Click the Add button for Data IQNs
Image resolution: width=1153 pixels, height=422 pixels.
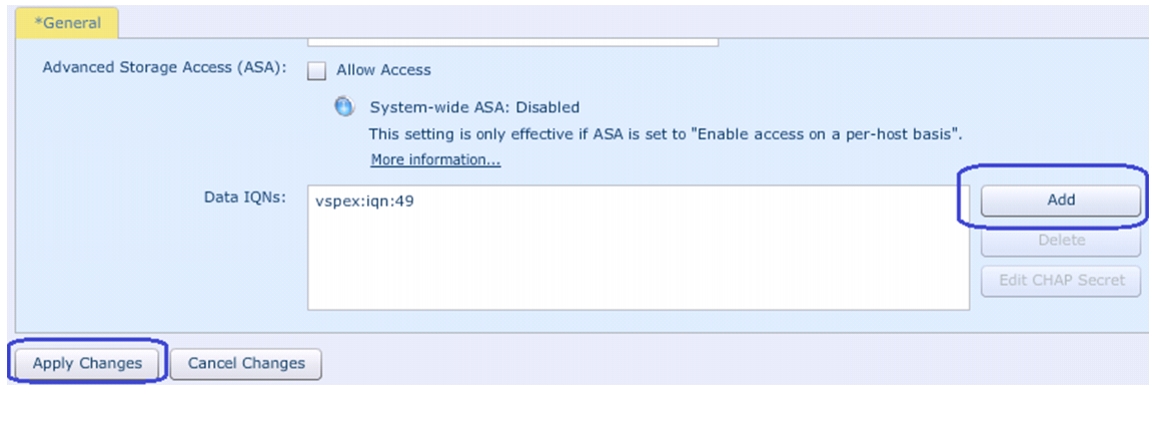pyautogui.click(x=1061, y=200)
